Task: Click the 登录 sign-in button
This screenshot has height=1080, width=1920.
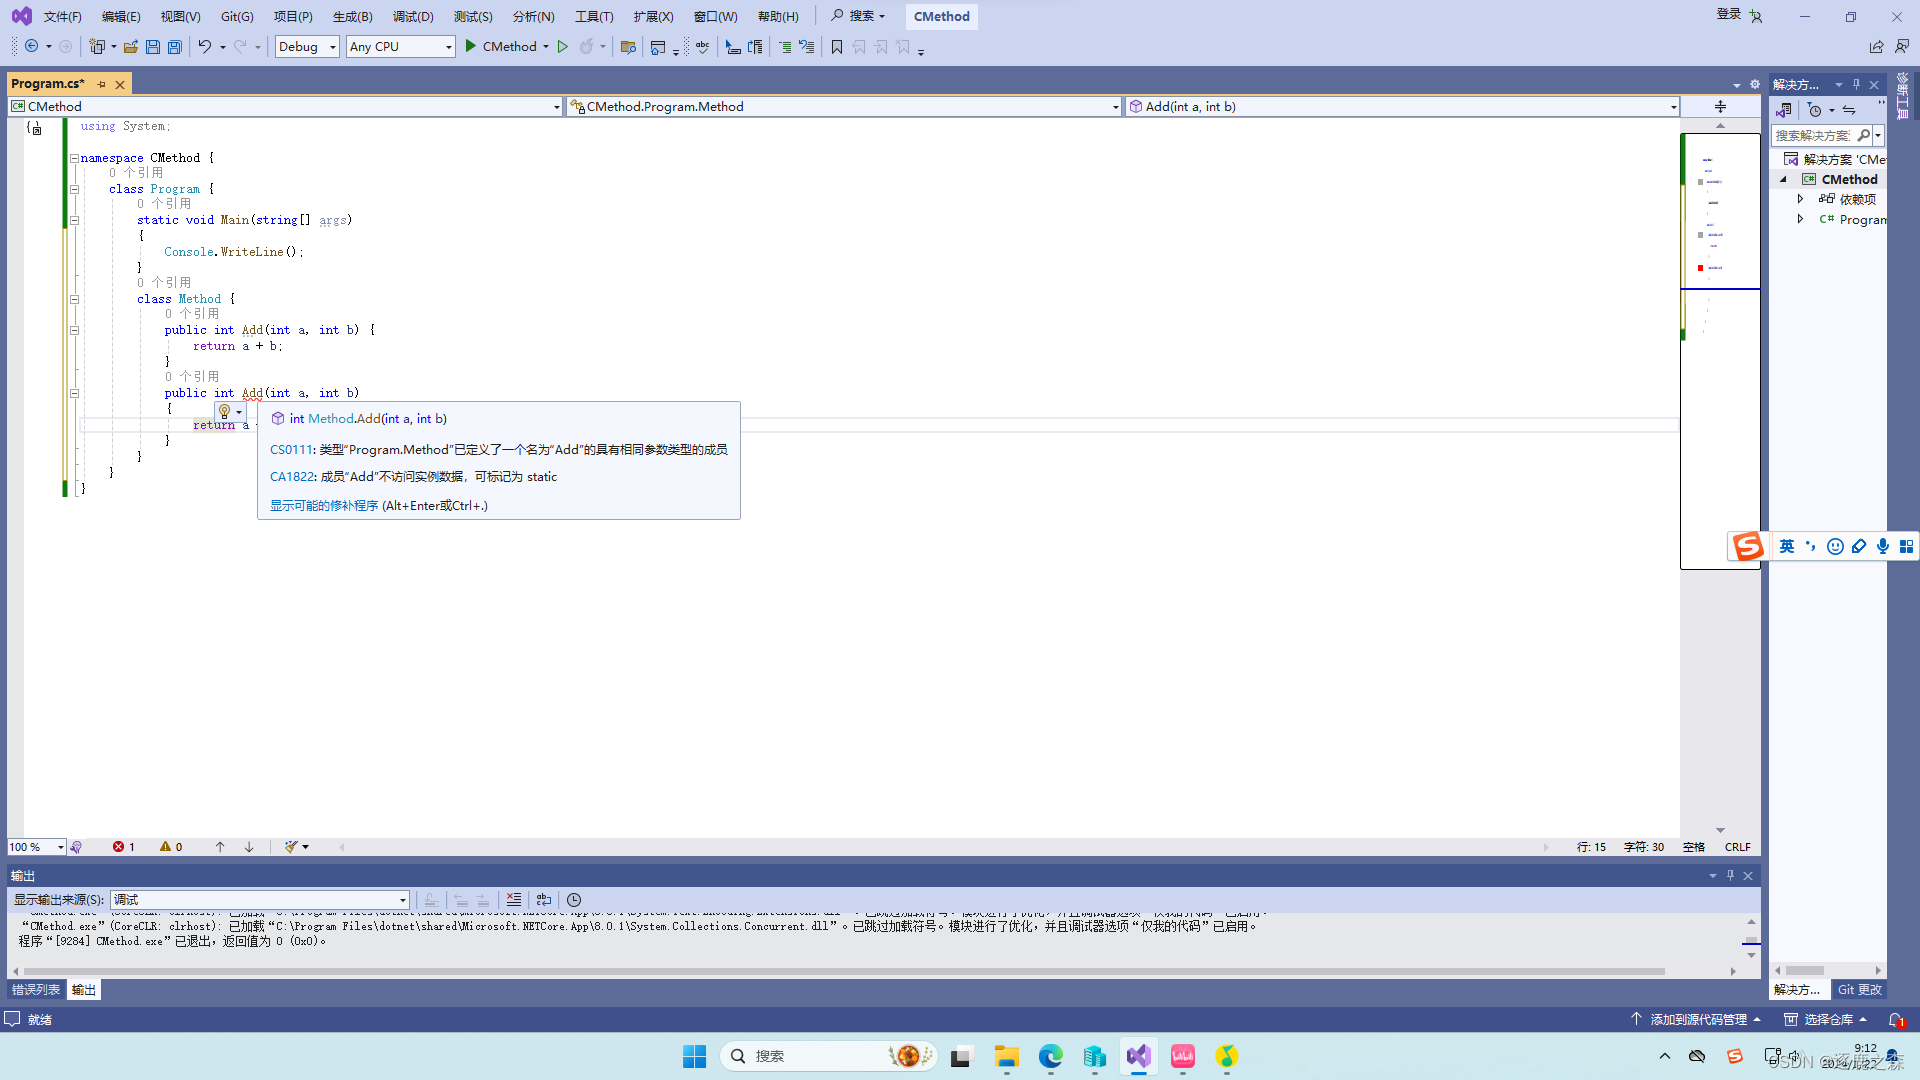Action: pos(1729,15)
